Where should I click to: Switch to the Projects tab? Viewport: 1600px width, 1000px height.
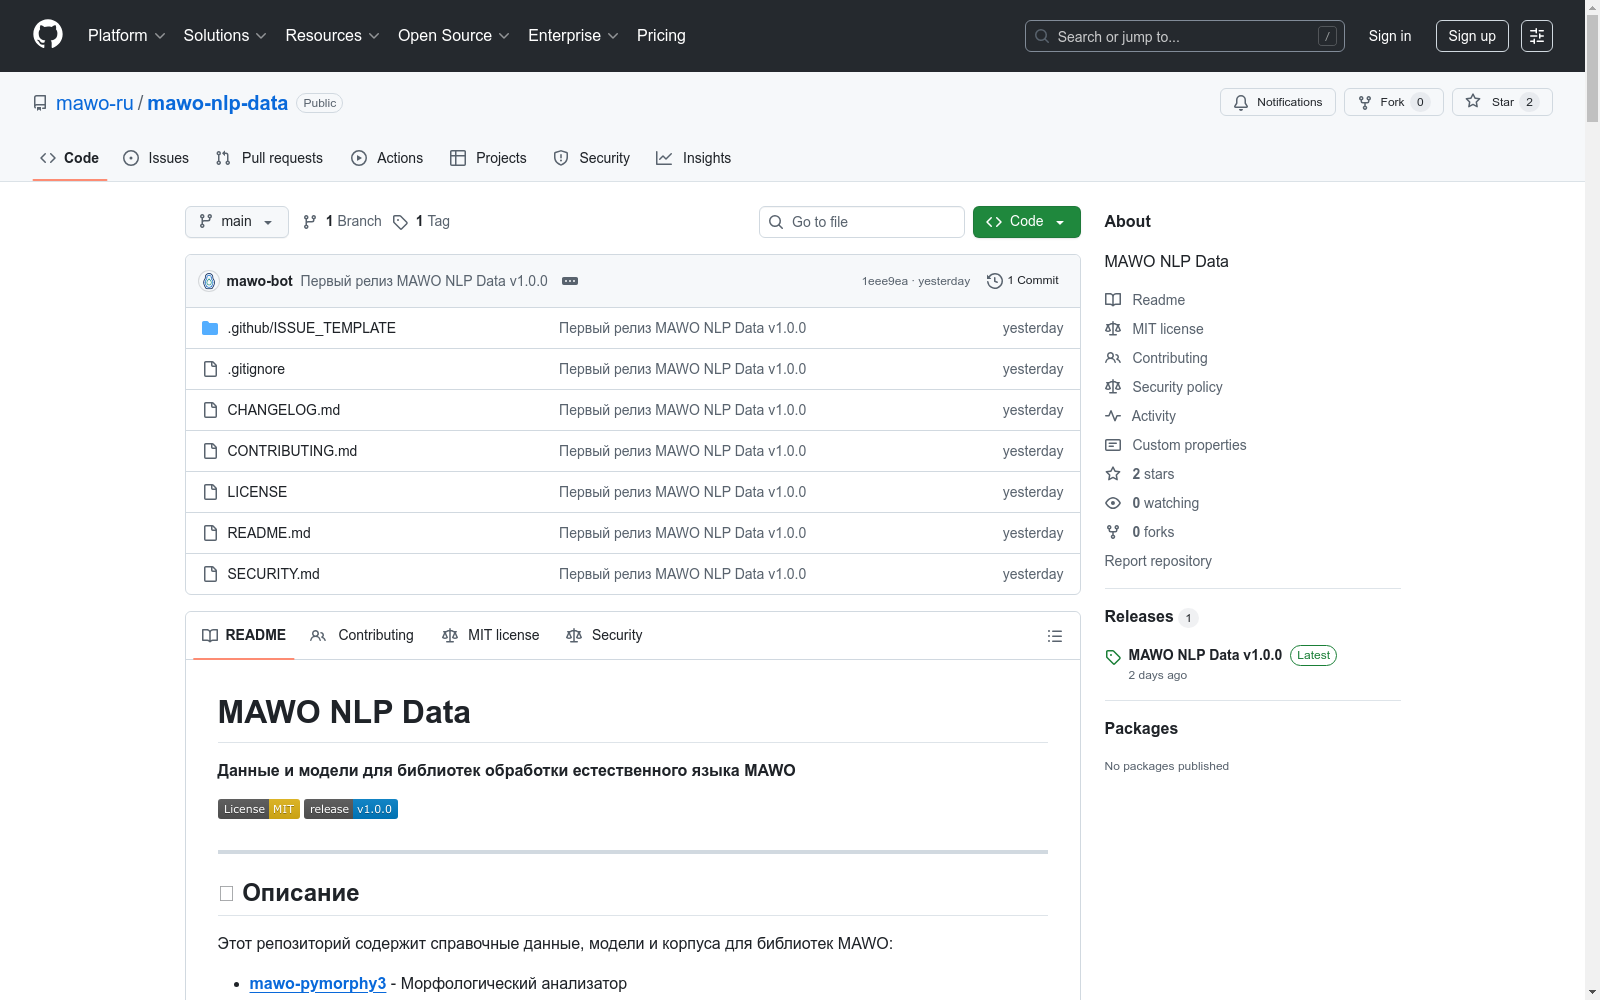[x=488, y=158]
